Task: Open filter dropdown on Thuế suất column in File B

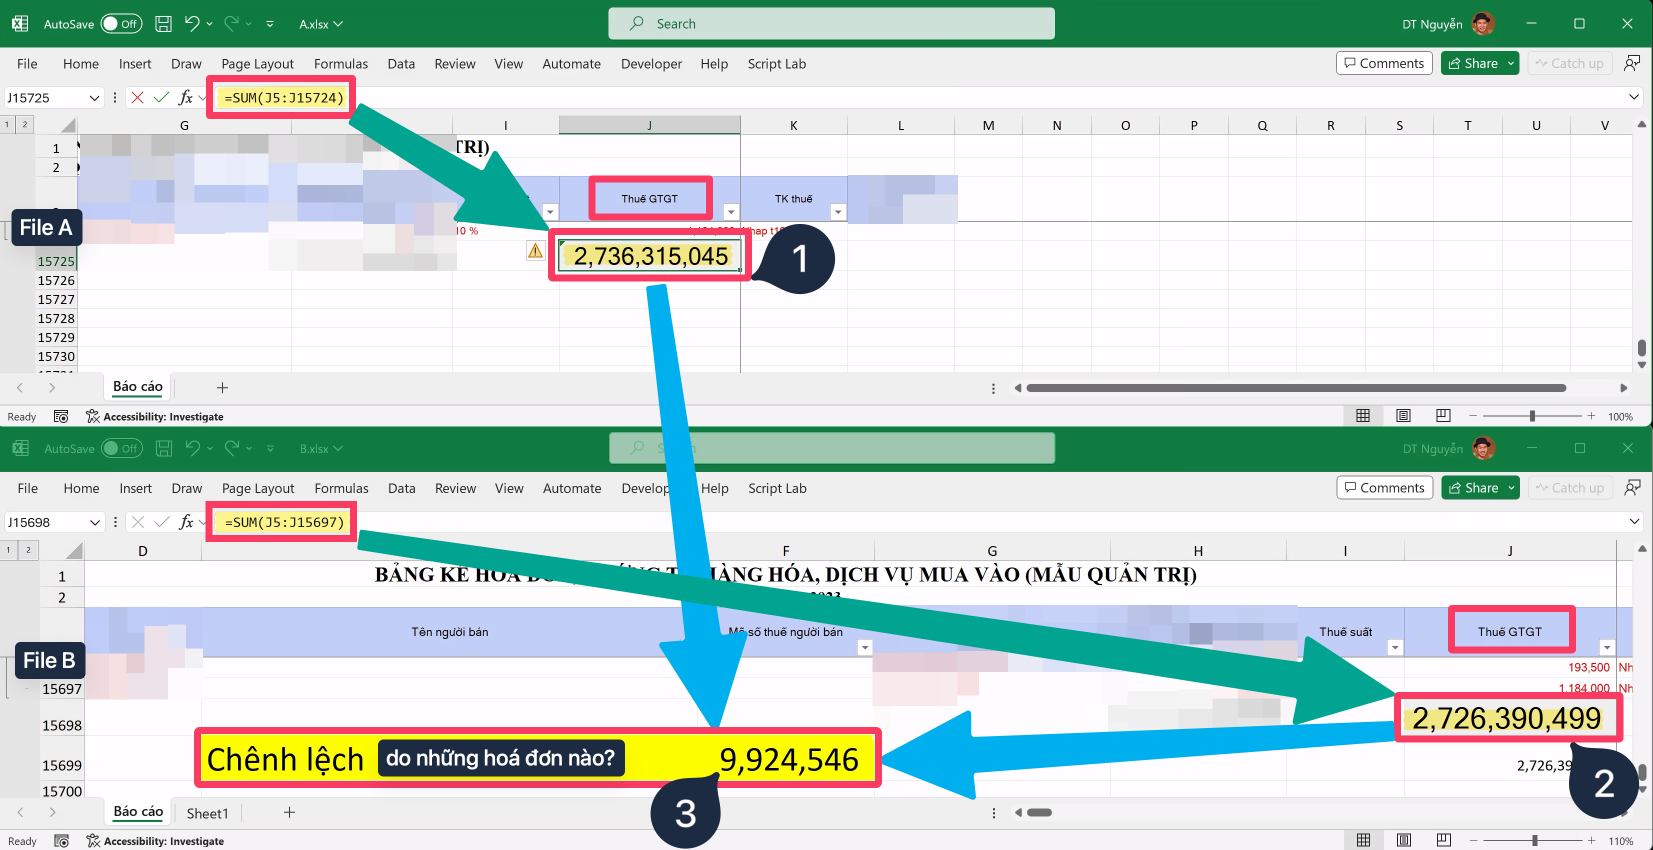Action: [1395, 648]
